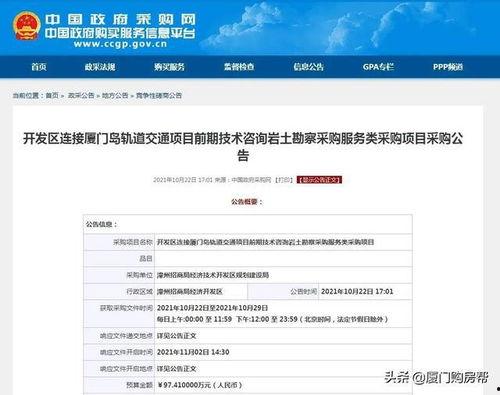The width and height of the screenshot is (500, 395).
Task: Select the publish date under the headline
Action: point(183,180)
